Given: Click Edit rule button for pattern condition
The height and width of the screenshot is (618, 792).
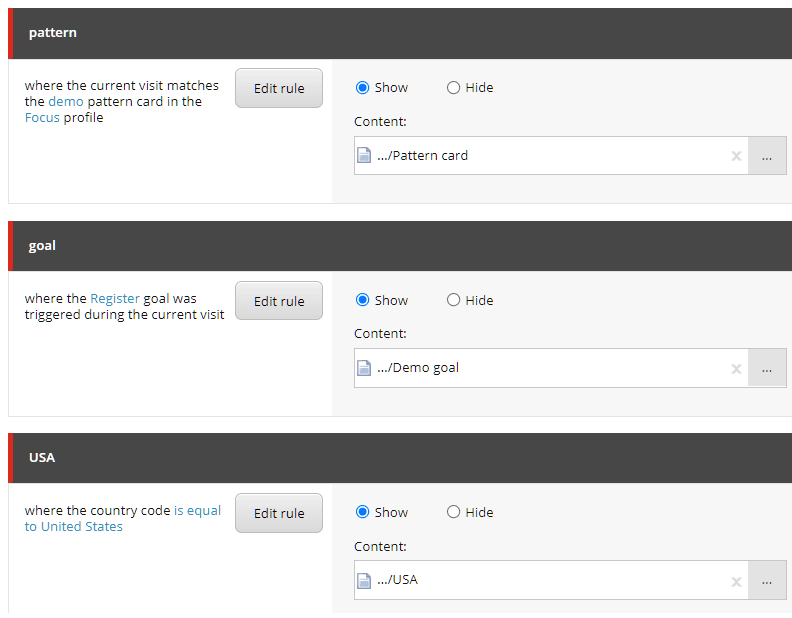Looking at the screenshot, I should pos(279,88).
